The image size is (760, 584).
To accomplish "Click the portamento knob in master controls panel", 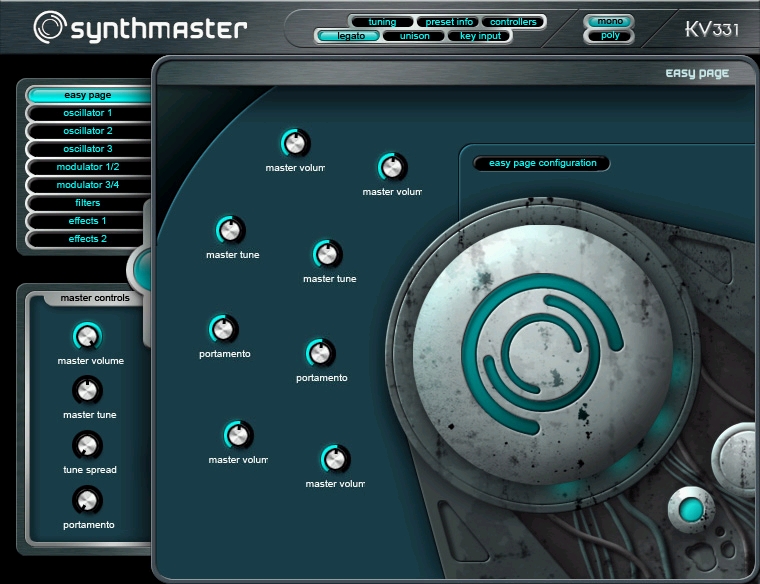I will pos(87,501).
